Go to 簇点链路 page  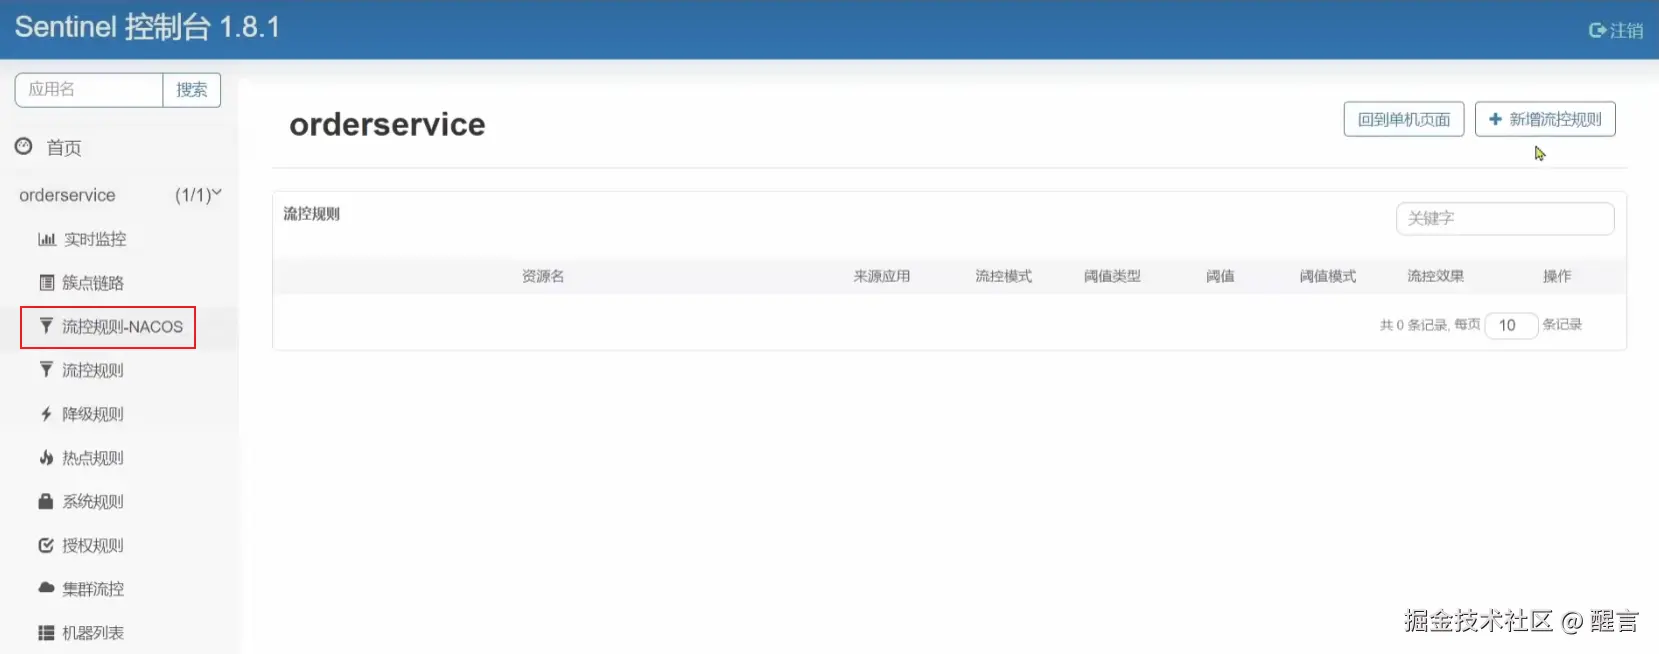[x=93, y=283]
